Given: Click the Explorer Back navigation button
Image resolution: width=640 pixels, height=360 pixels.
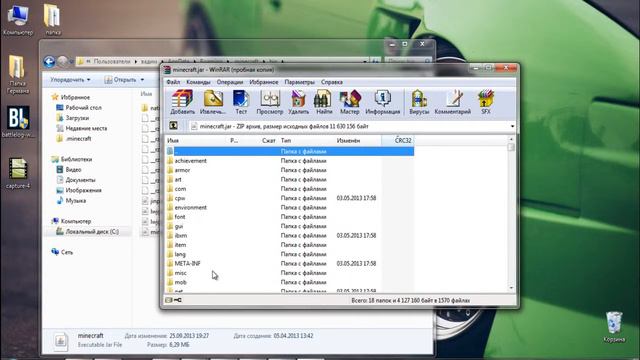Looking at the screenshot, I should tap(49, 62).
